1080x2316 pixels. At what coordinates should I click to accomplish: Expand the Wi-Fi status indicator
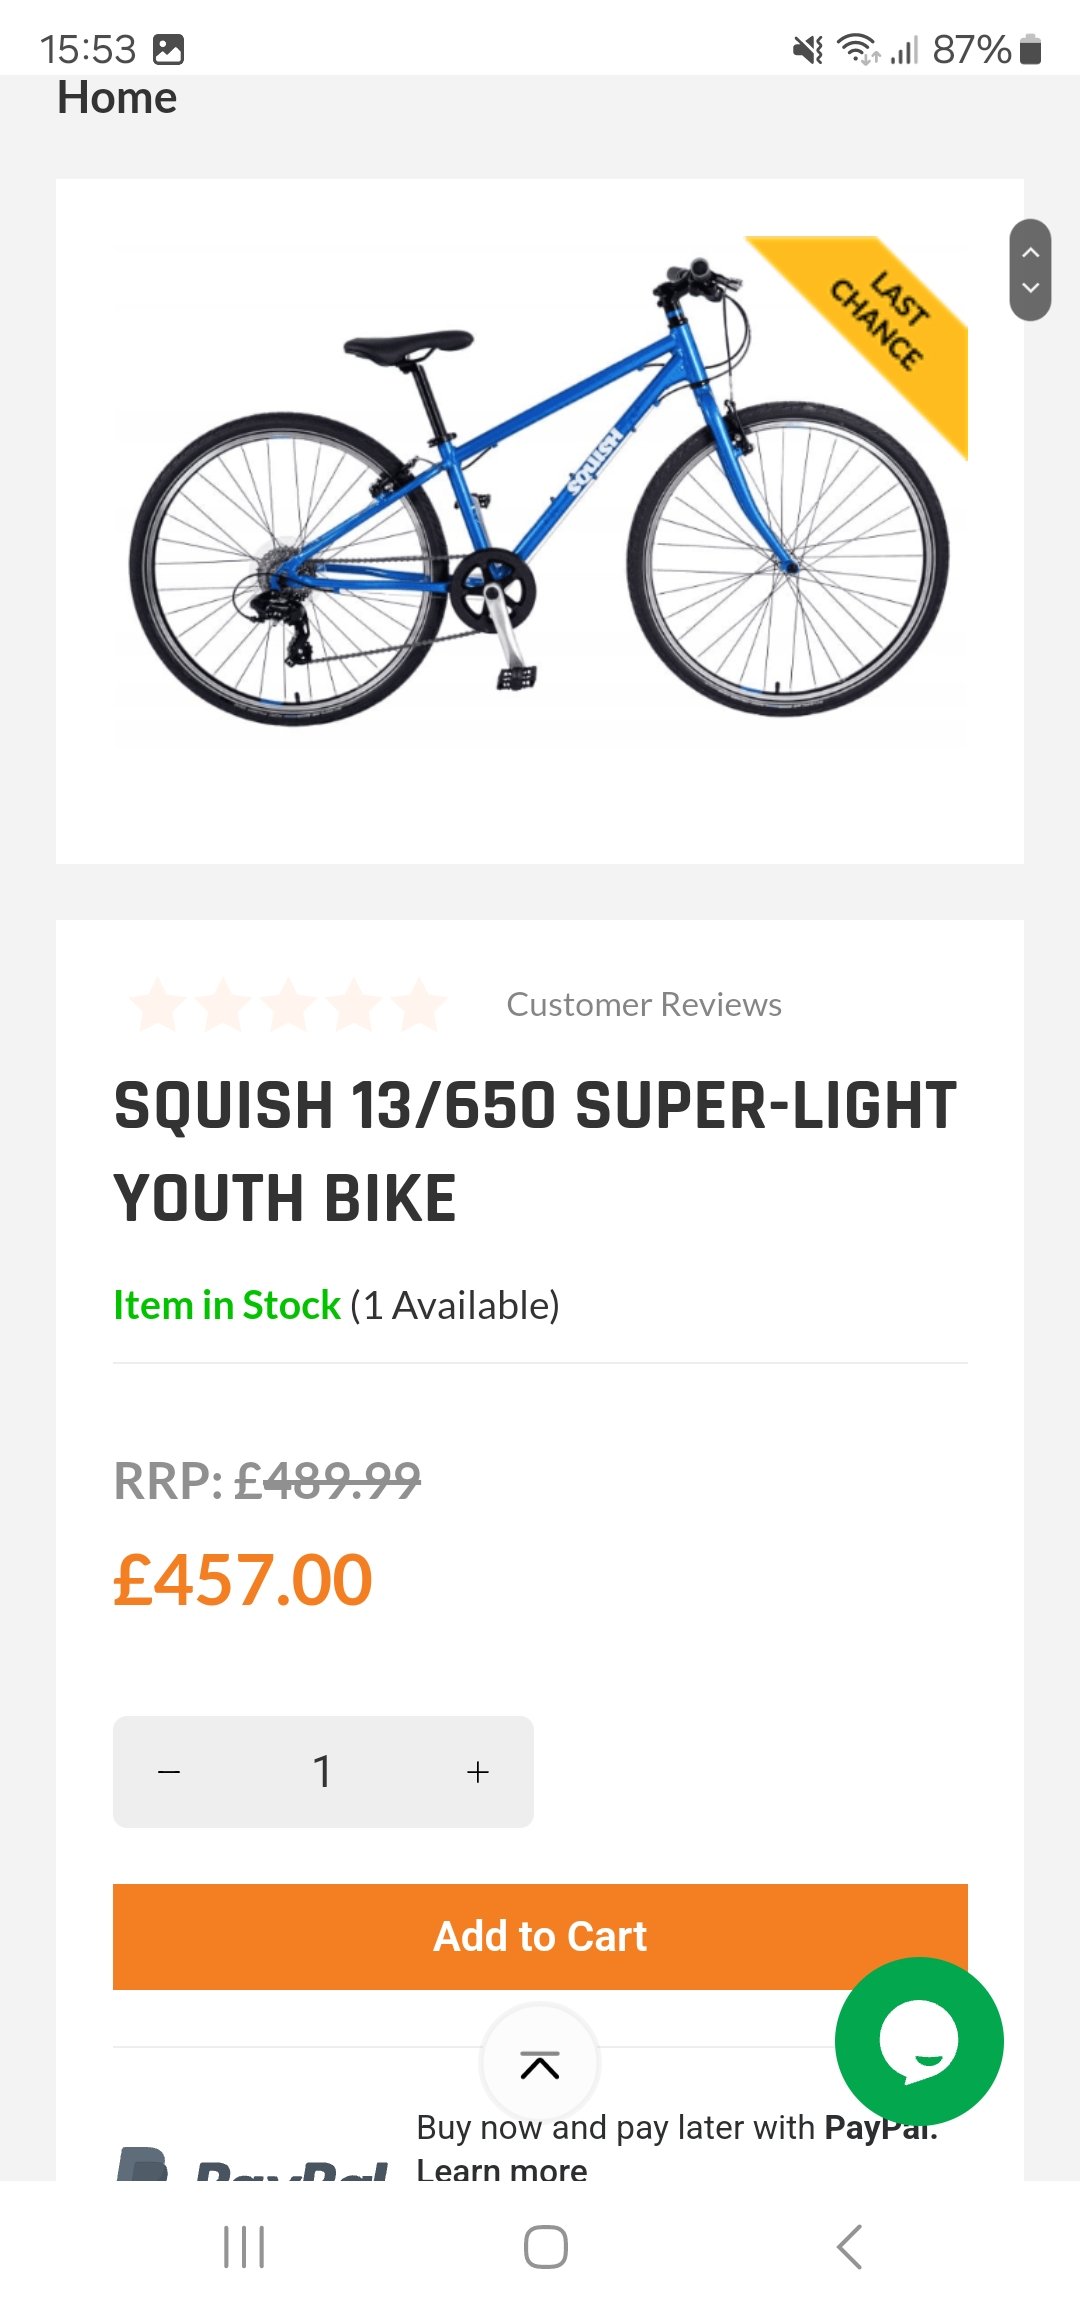coord(855,47)
